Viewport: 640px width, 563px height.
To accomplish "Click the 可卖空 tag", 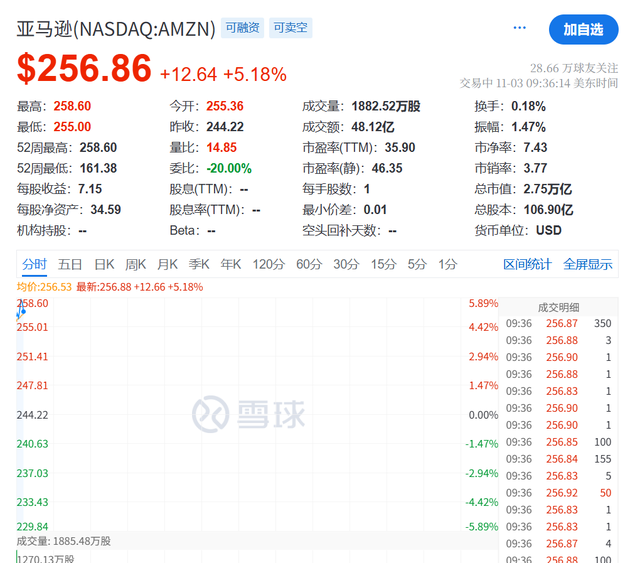I will pos(291,28).
